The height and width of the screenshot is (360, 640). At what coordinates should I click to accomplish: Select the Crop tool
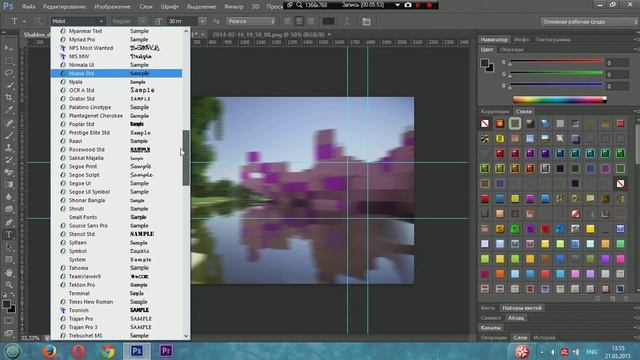9,98
